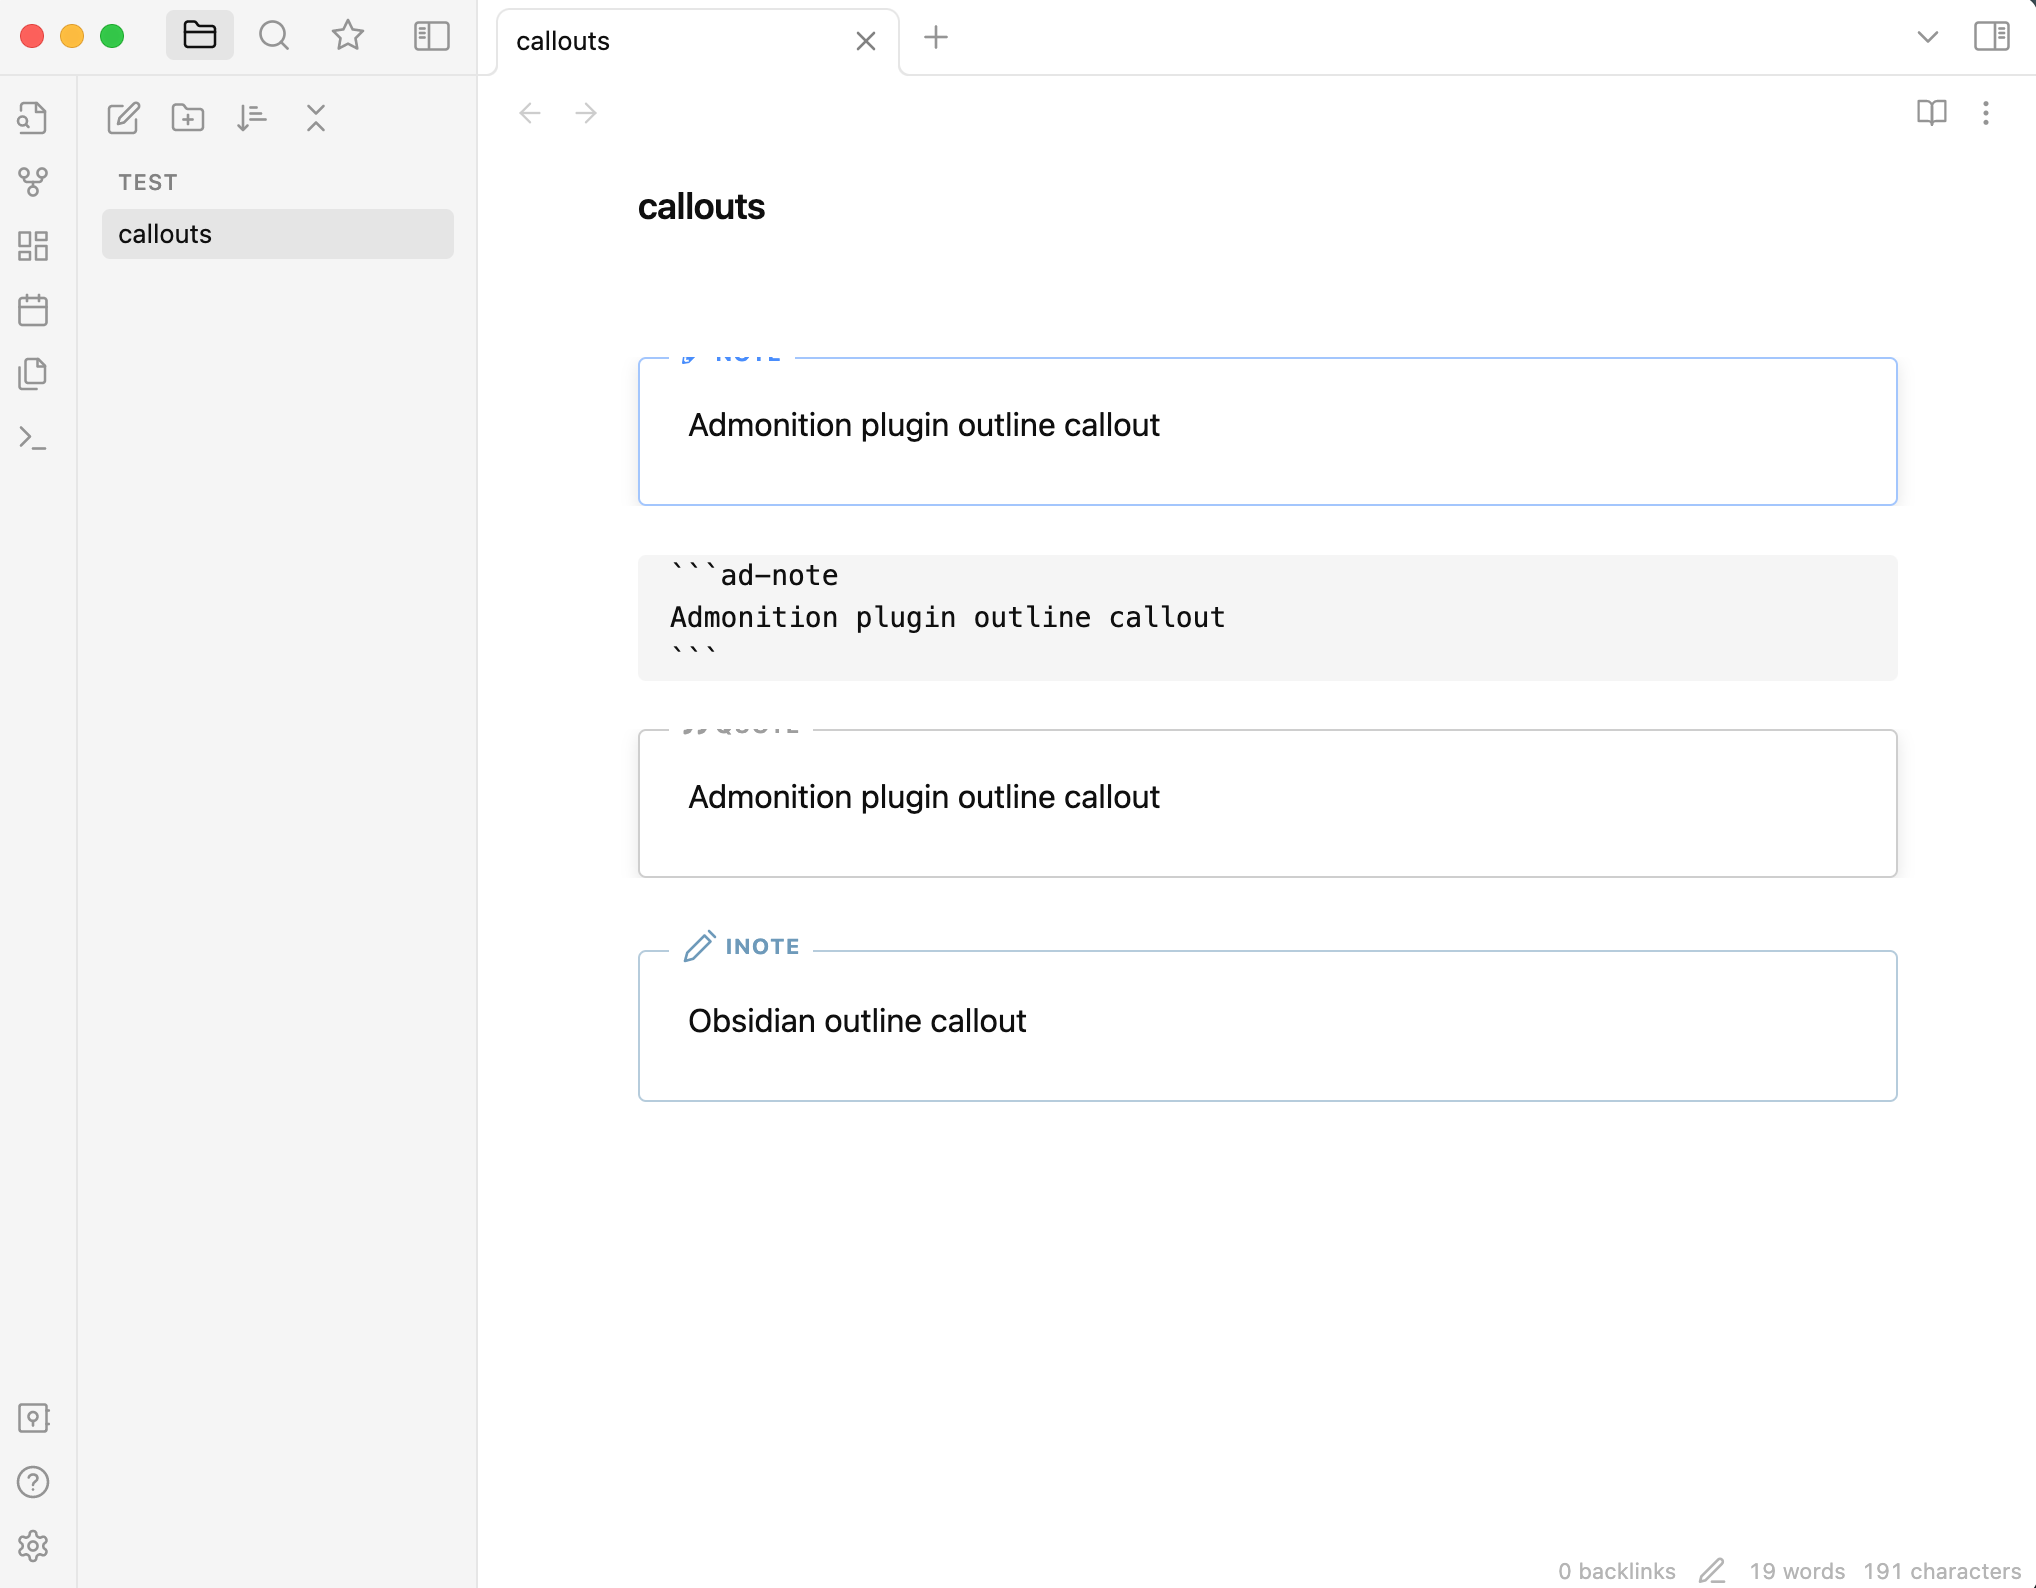
Task: Toggle editing mode in the status bar
Action: [x=1712, y=1570]
